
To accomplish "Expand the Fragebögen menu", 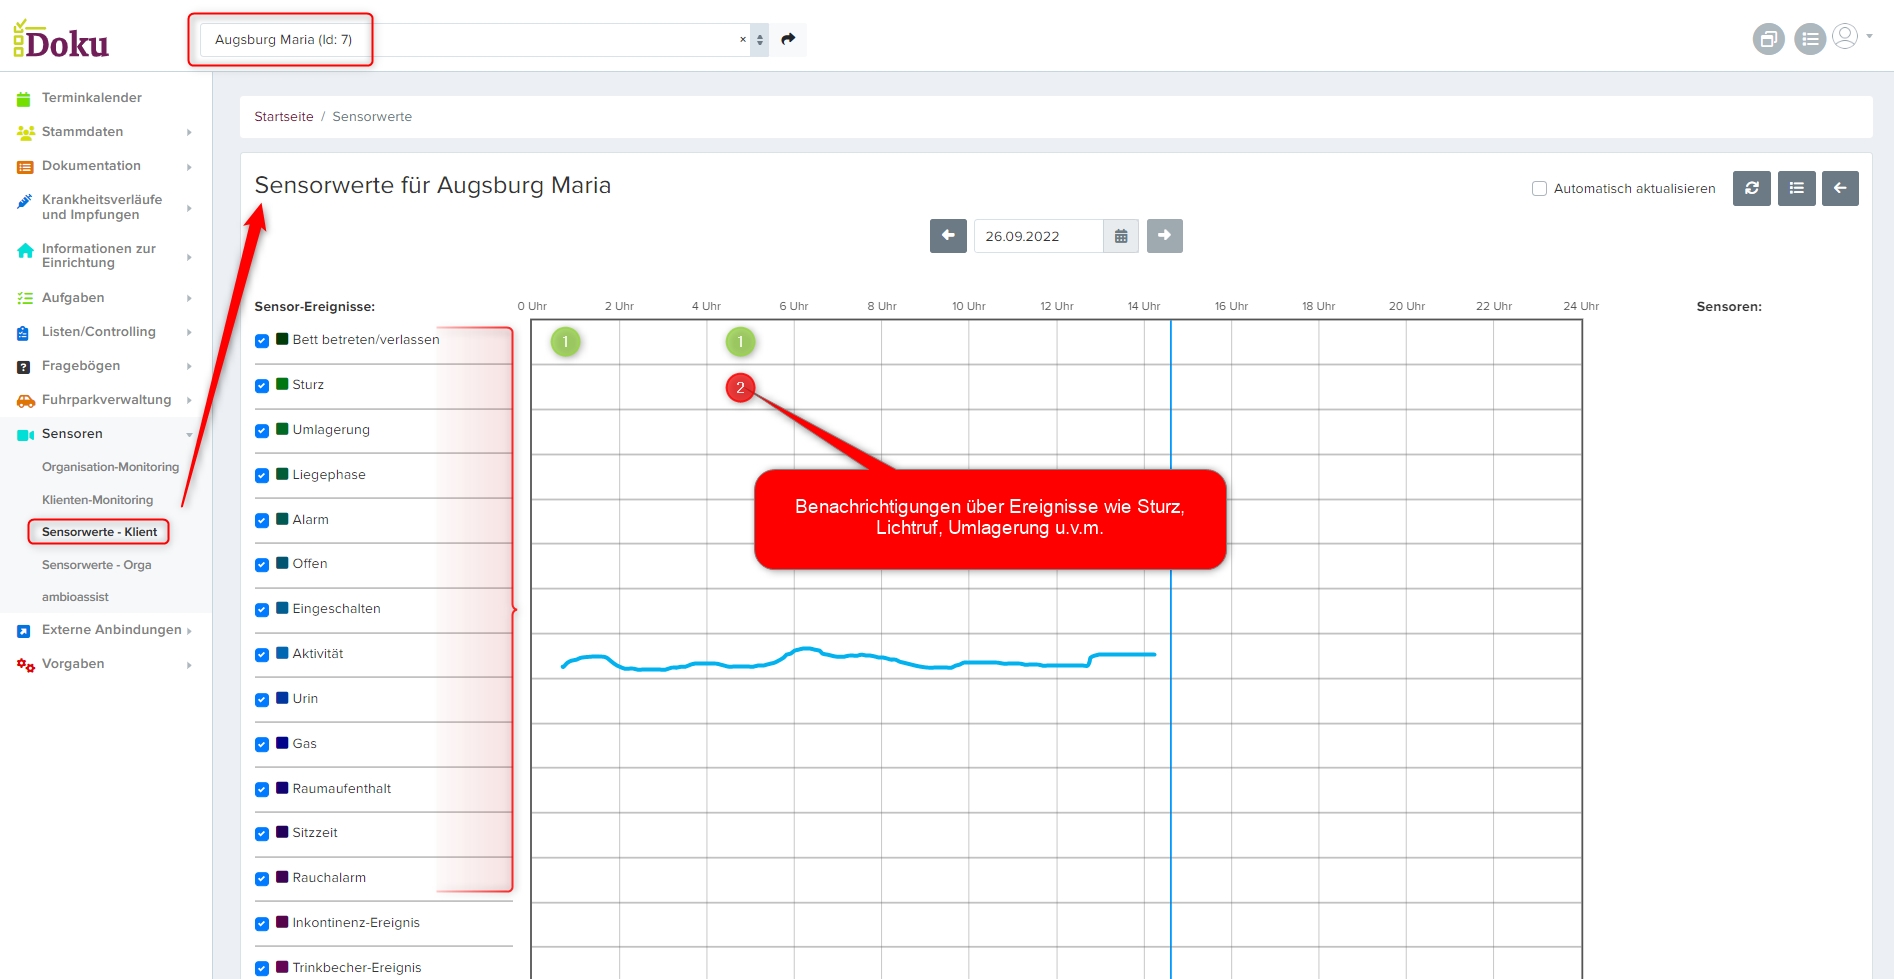I will point(189,366).
